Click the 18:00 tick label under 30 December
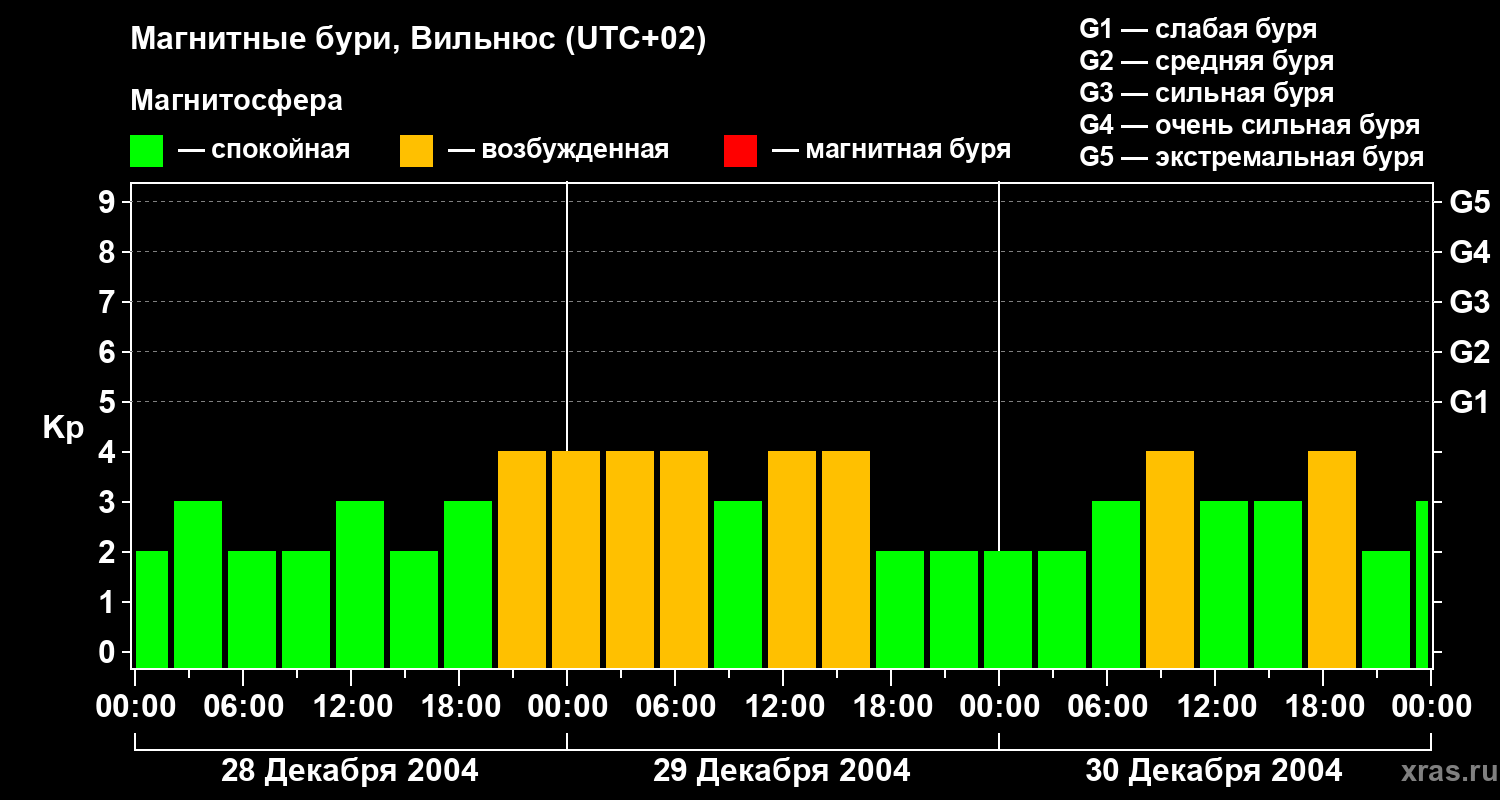The width and height of the screenshot is (1500, 800). point(1323,707)
